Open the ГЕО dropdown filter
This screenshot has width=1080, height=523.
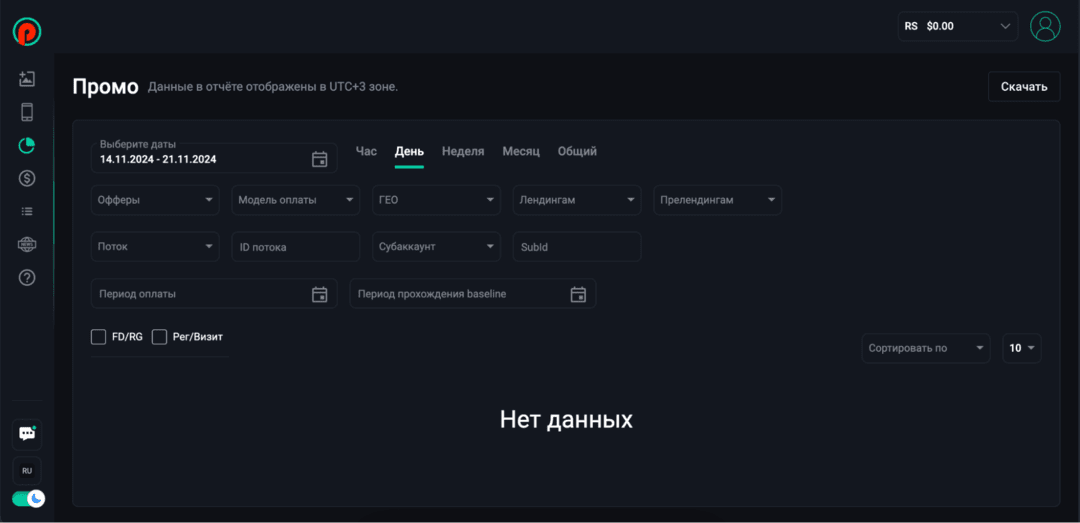coord(436,200)
